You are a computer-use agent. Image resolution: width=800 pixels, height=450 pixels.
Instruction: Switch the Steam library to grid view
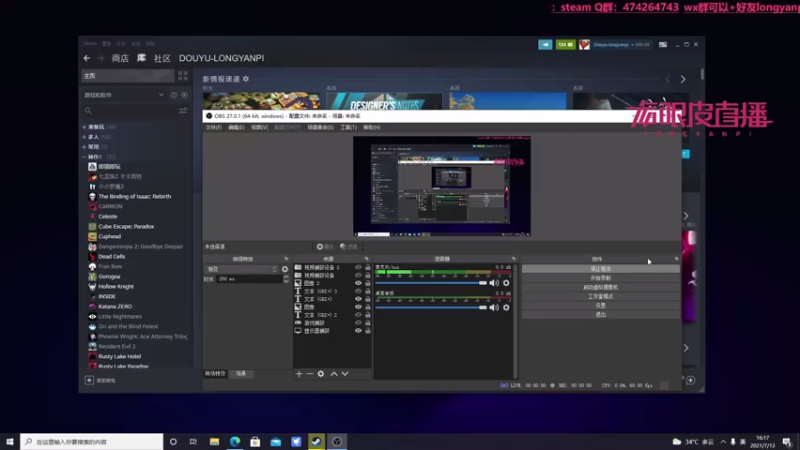(x=183, y=76)
